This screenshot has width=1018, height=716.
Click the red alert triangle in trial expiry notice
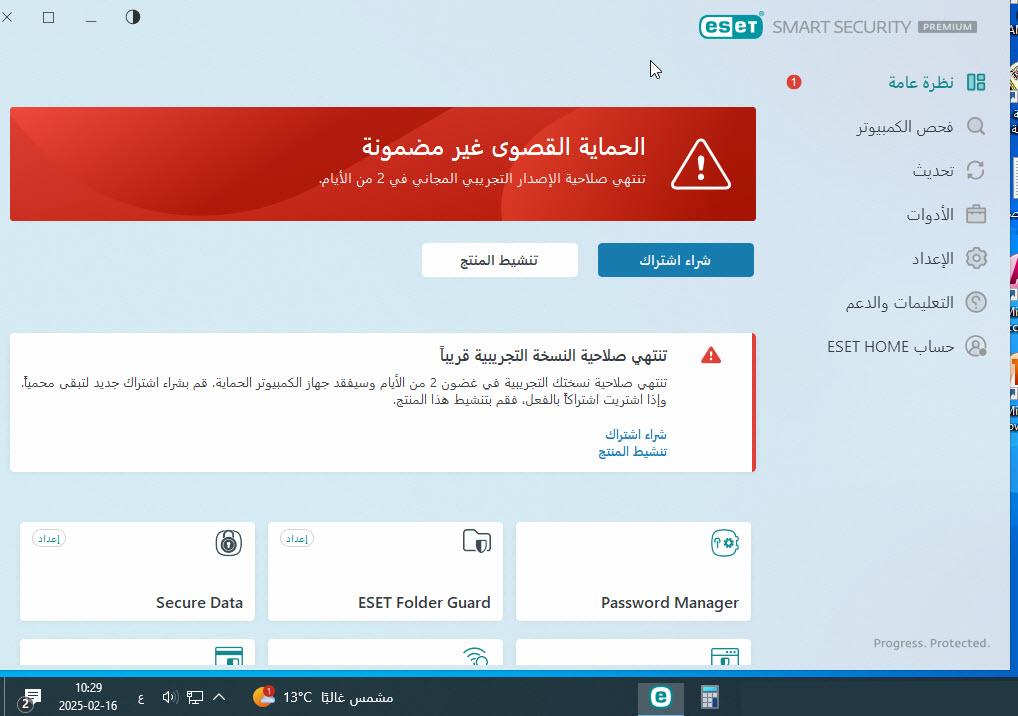point(711,355)
